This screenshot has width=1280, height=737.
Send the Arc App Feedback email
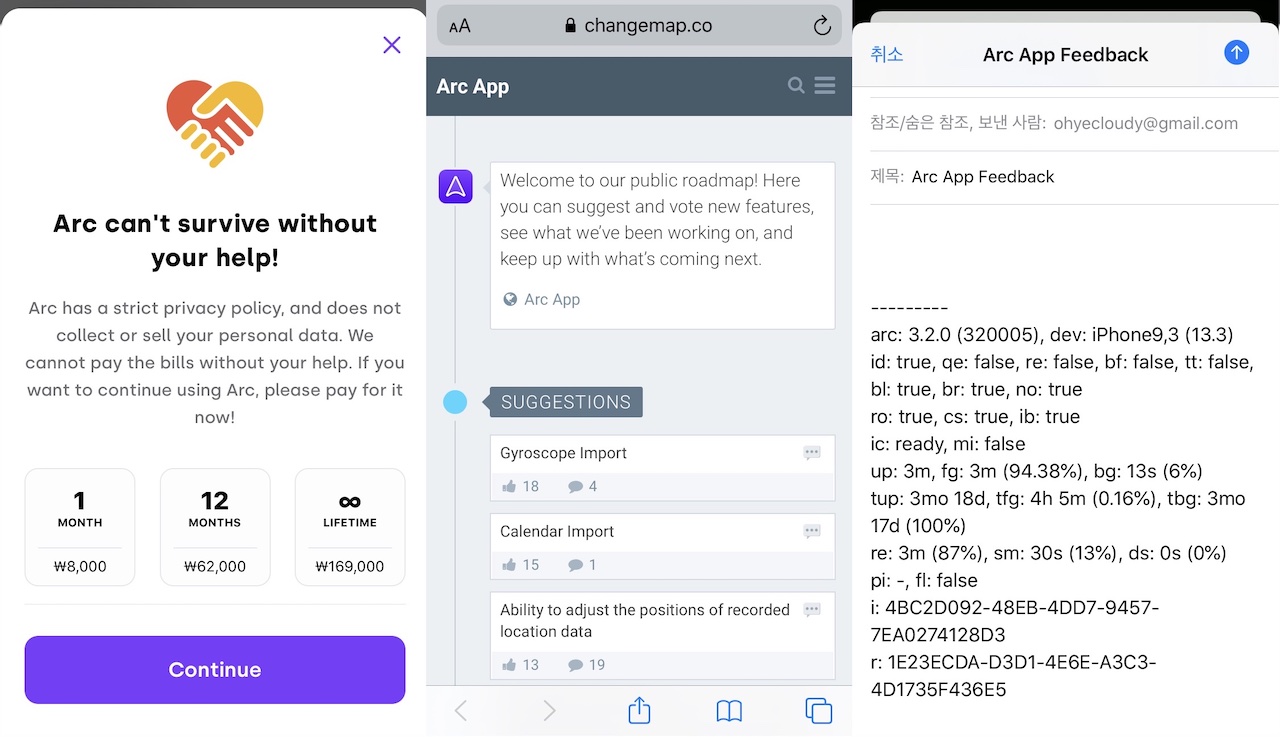pyautogui.click(x=1236, y=53)
